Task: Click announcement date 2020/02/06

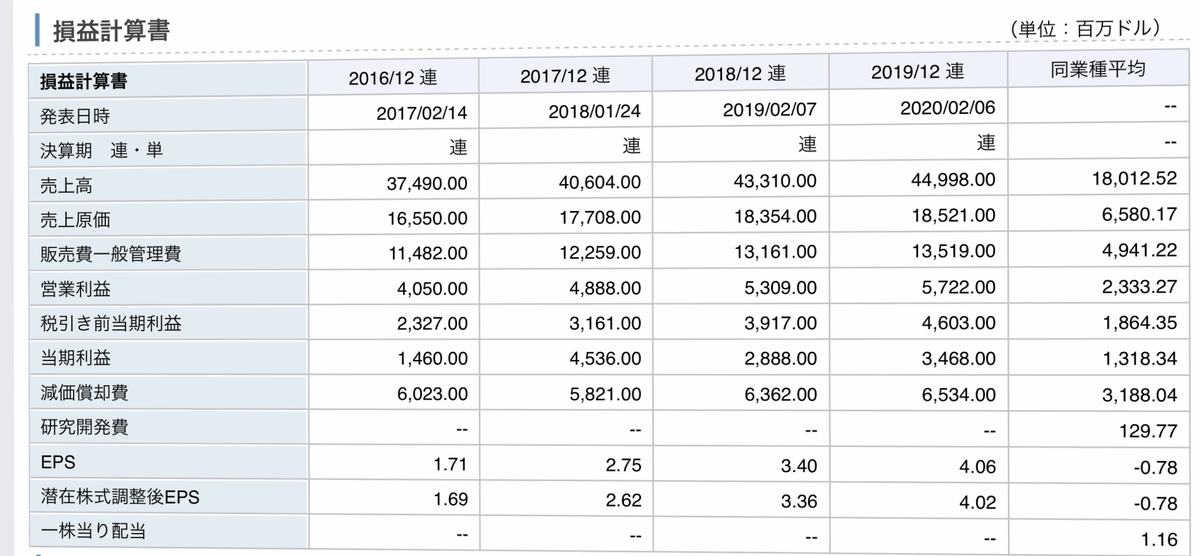Action: pyautogui.click(x=948, y=108)
